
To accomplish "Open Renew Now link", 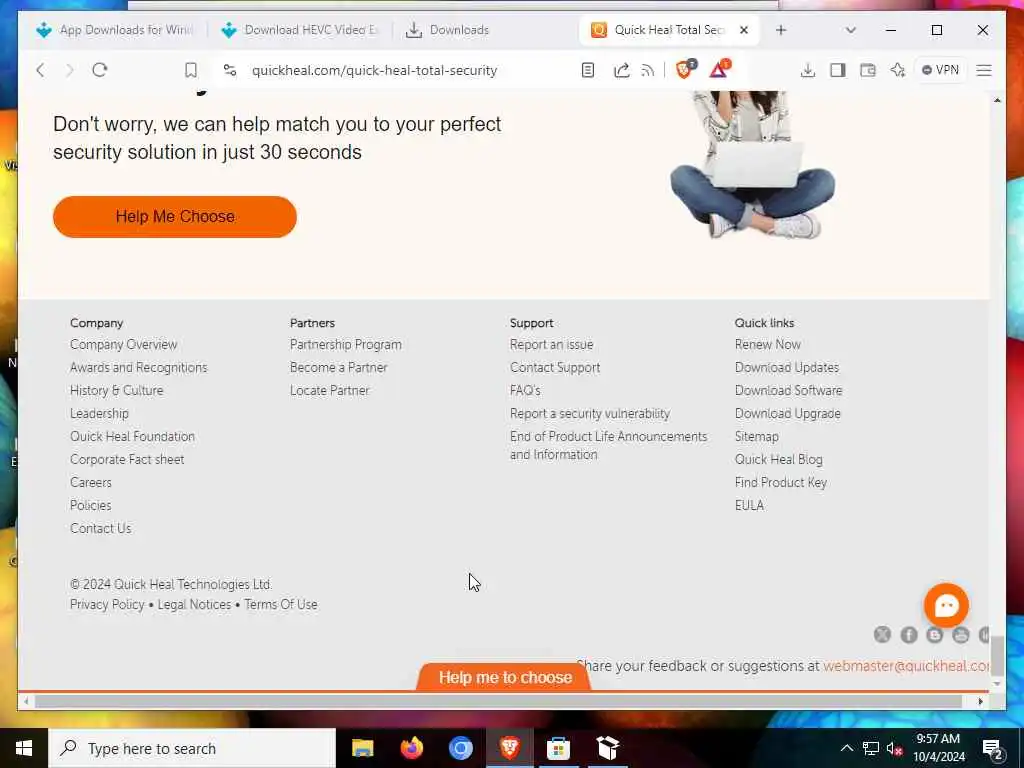I will point(767,344).
